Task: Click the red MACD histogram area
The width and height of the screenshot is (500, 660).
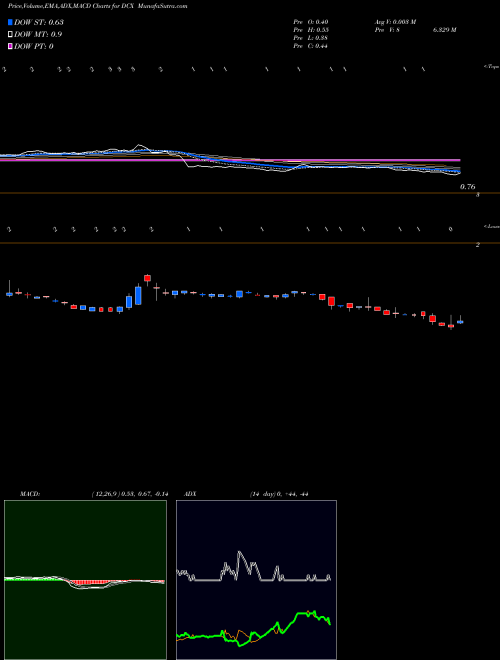Action: pyautogui.click(x=90, y=583)
